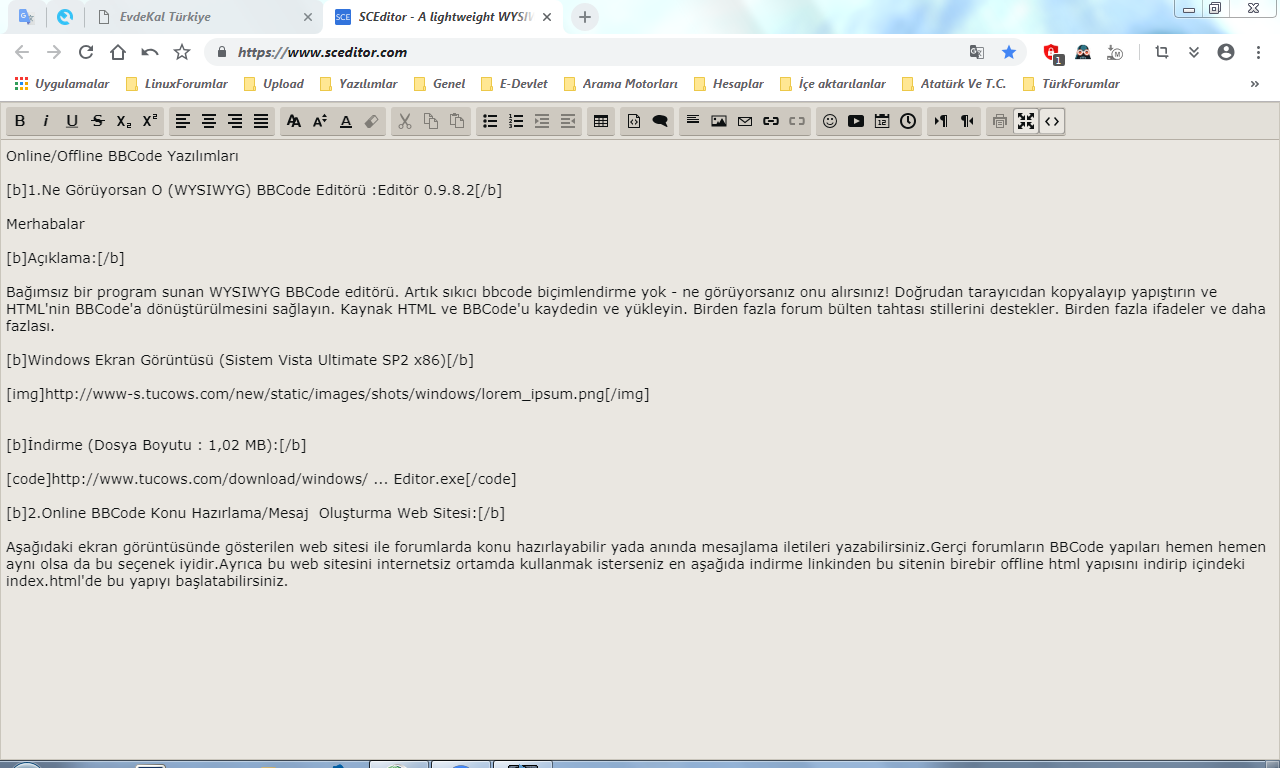The height and width of the screenshot is (768, 1280).
Task: Open the Uygulamalar apps shortcut
Action: pyautogui.click(x=62, y=84)
